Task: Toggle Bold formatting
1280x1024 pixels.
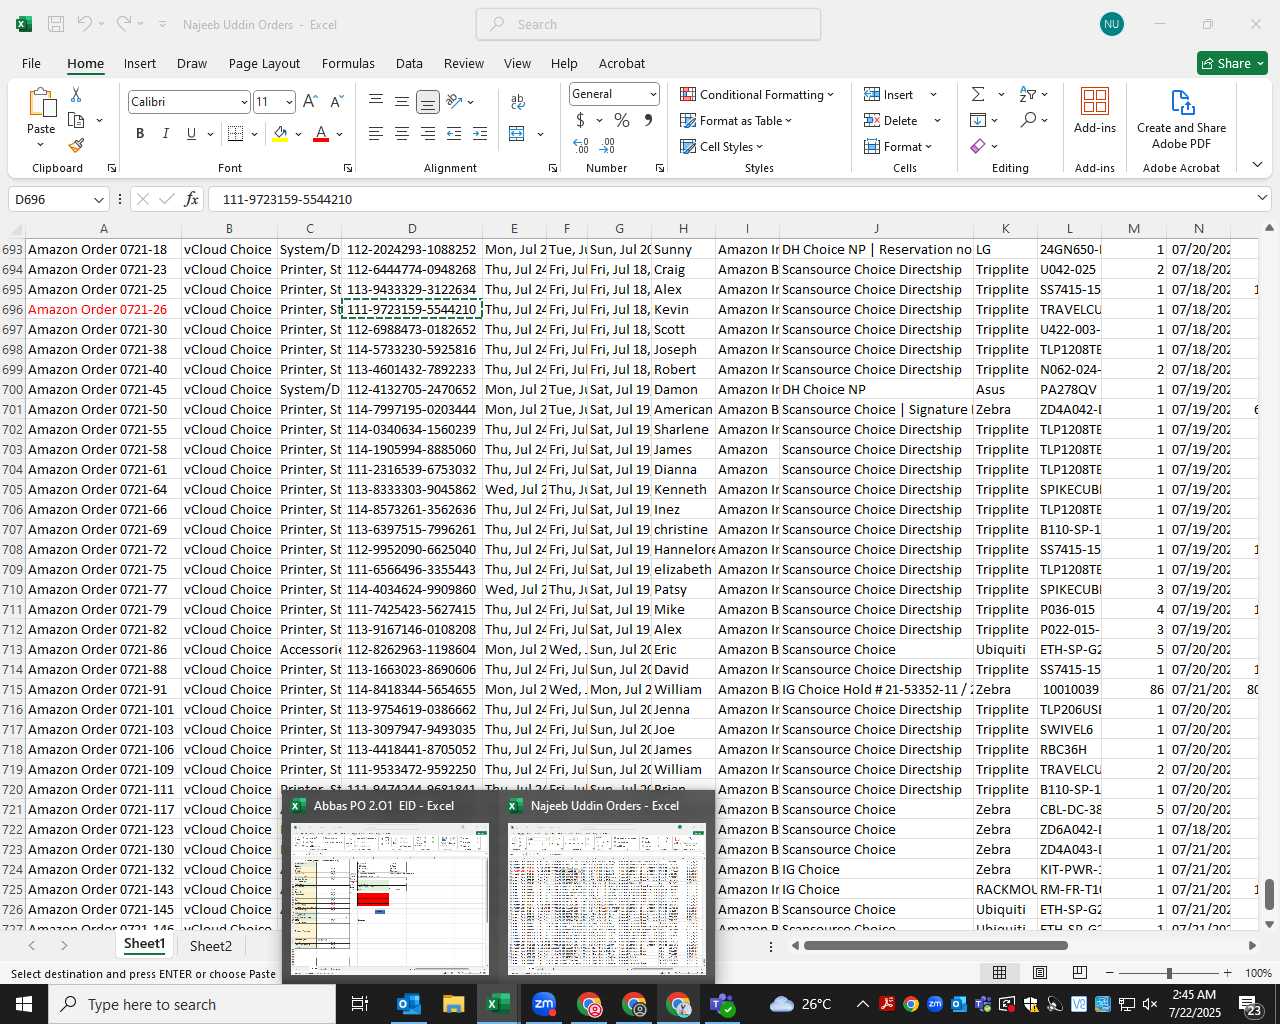Action: (140, 133)
